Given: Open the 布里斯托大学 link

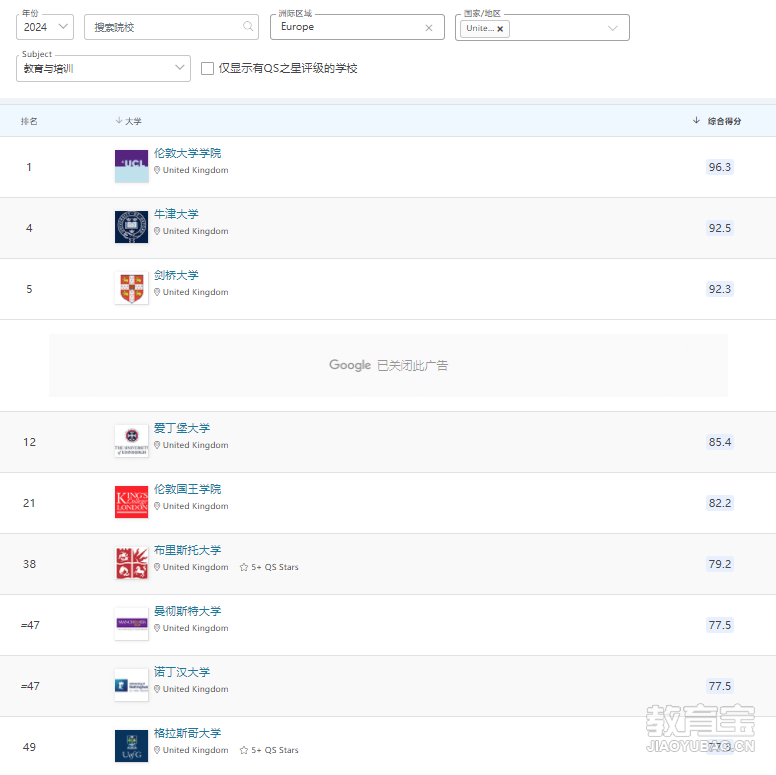Looking at the screenshot, I should (187, 549).
